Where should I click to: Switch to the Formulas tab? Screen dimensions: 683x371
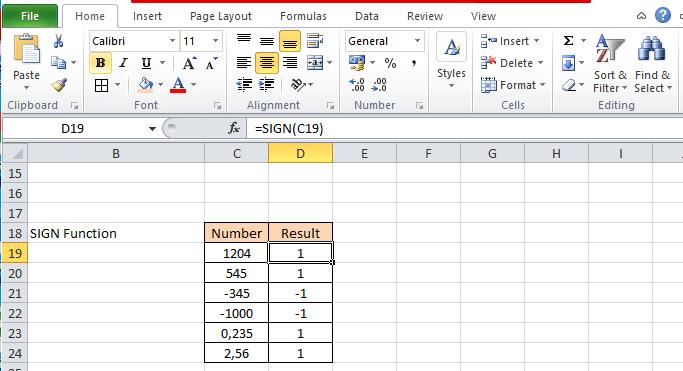tap(303, 16)
